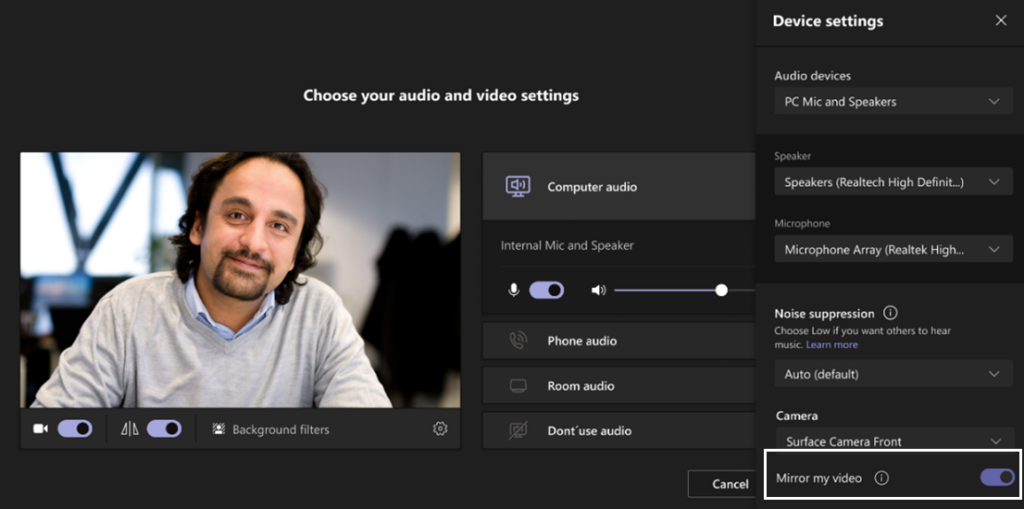This screenshot has width=1024, height=509.
Task: Click the microphone icon under Internal Mic
Action: [514, 290]
